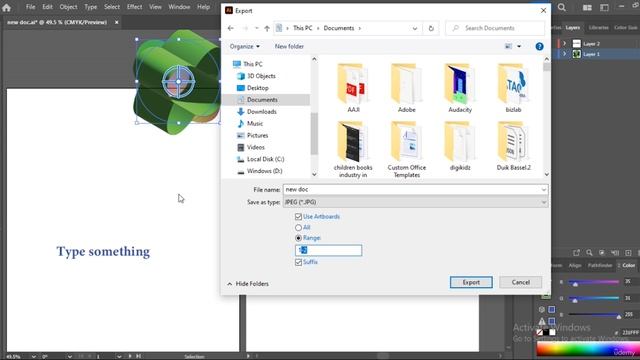Open the Organize dropdown menu

(244, 46)
